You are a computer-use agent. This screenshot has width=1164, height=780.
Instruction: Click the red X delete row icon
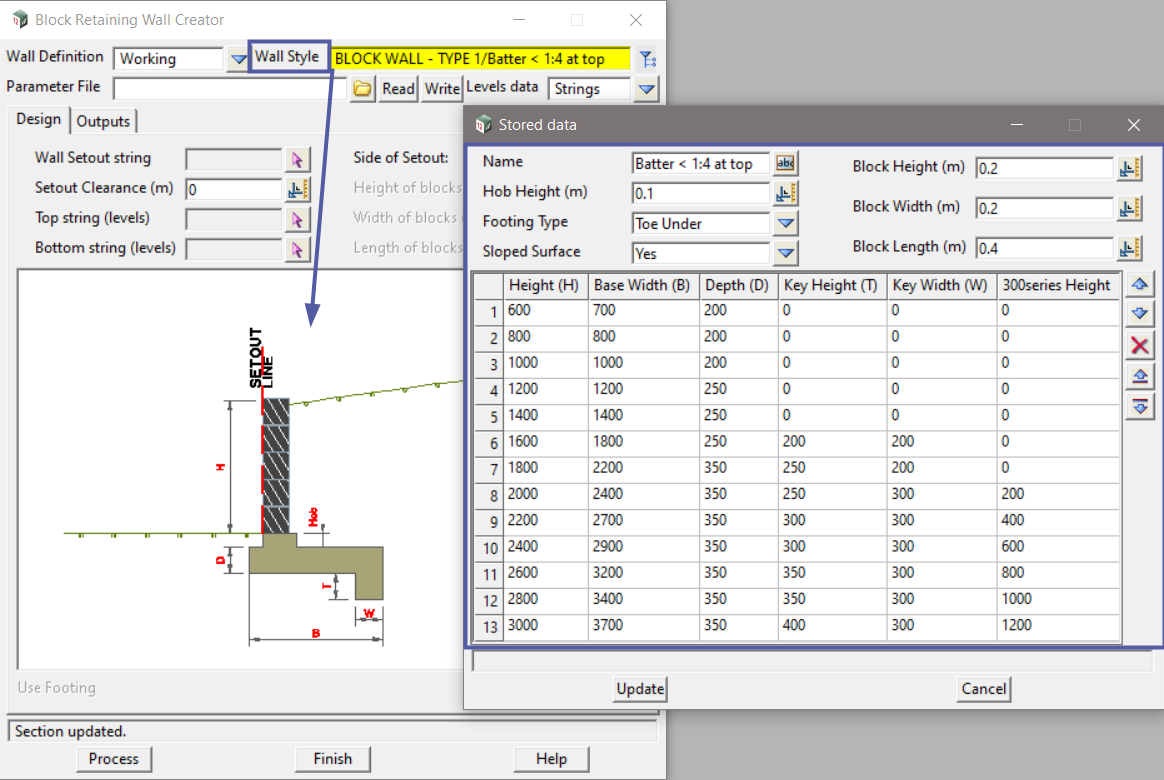(1139, 346)
